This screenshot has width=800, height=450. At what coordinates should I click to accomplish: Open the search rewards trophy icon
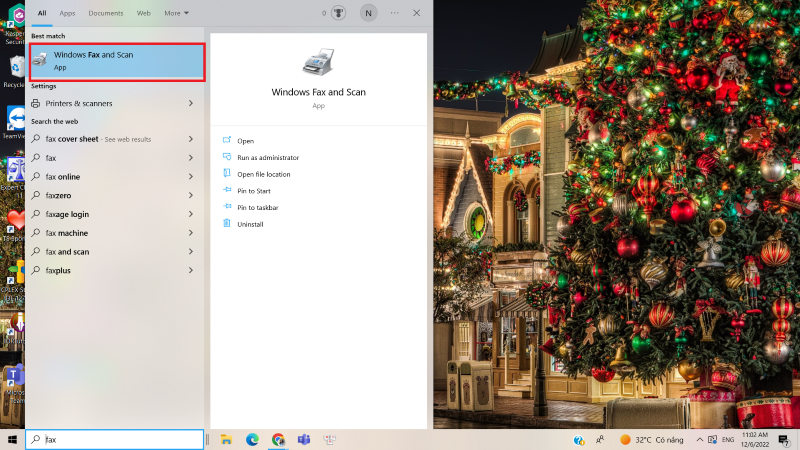coord(338,13)
